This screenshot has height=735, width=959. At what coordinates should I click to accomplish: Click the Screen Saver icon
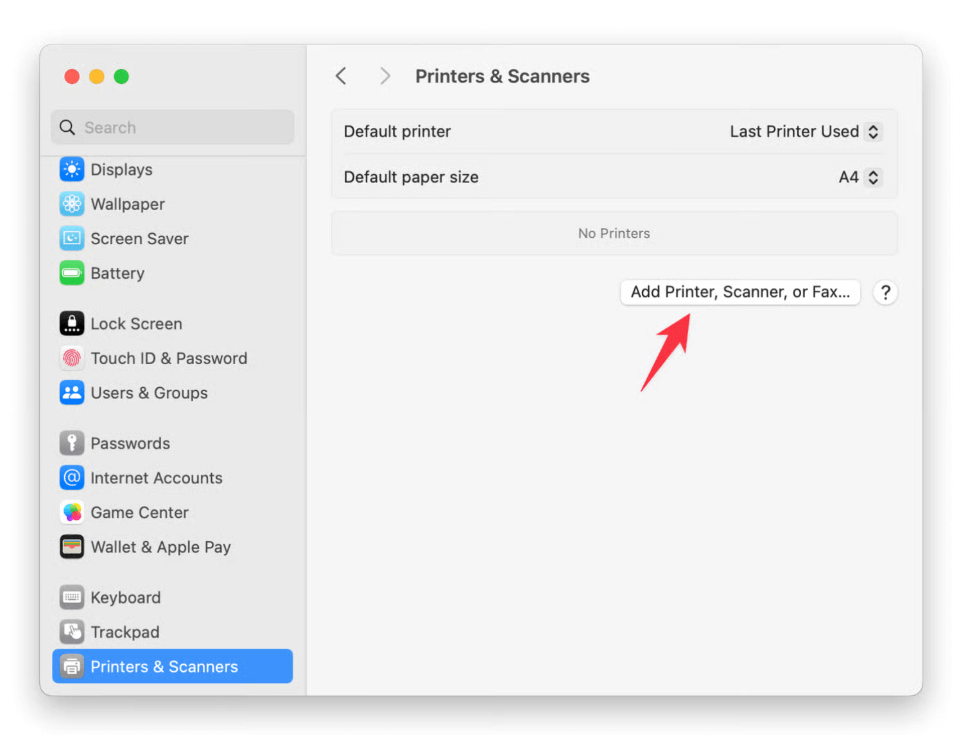point(72,238)
